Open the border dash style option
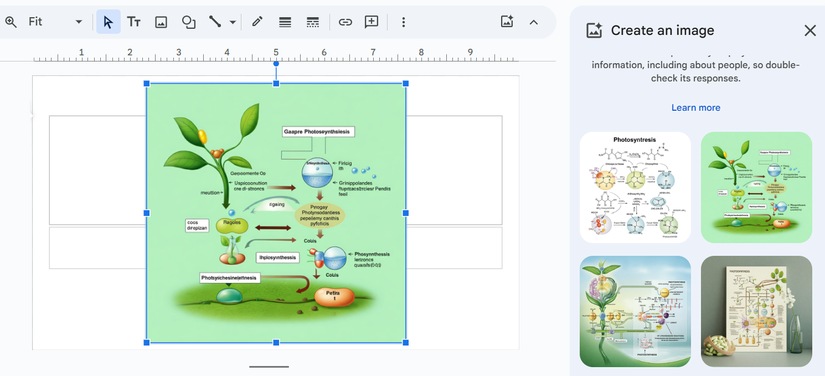 313,22
